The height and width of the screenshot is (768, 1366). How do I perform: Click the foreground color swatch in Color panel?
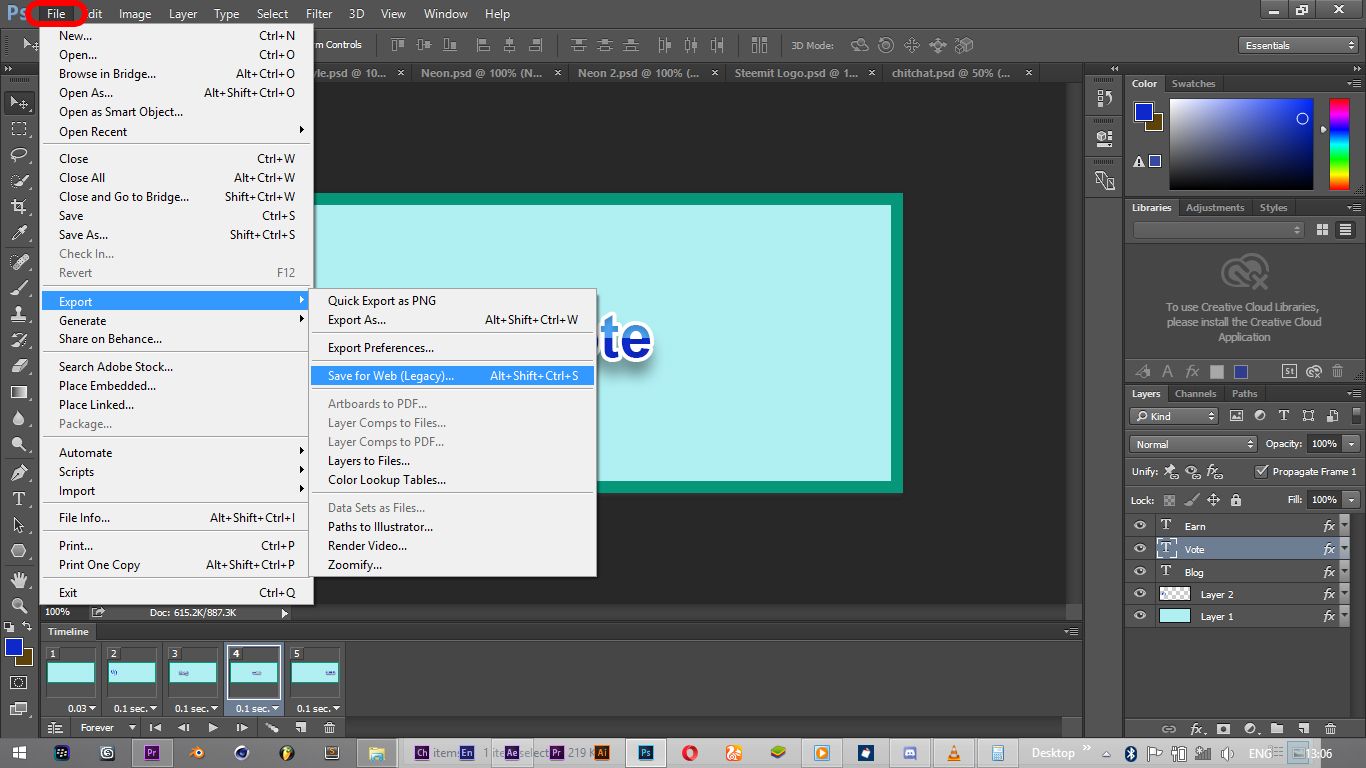(x=1143, y=112)
